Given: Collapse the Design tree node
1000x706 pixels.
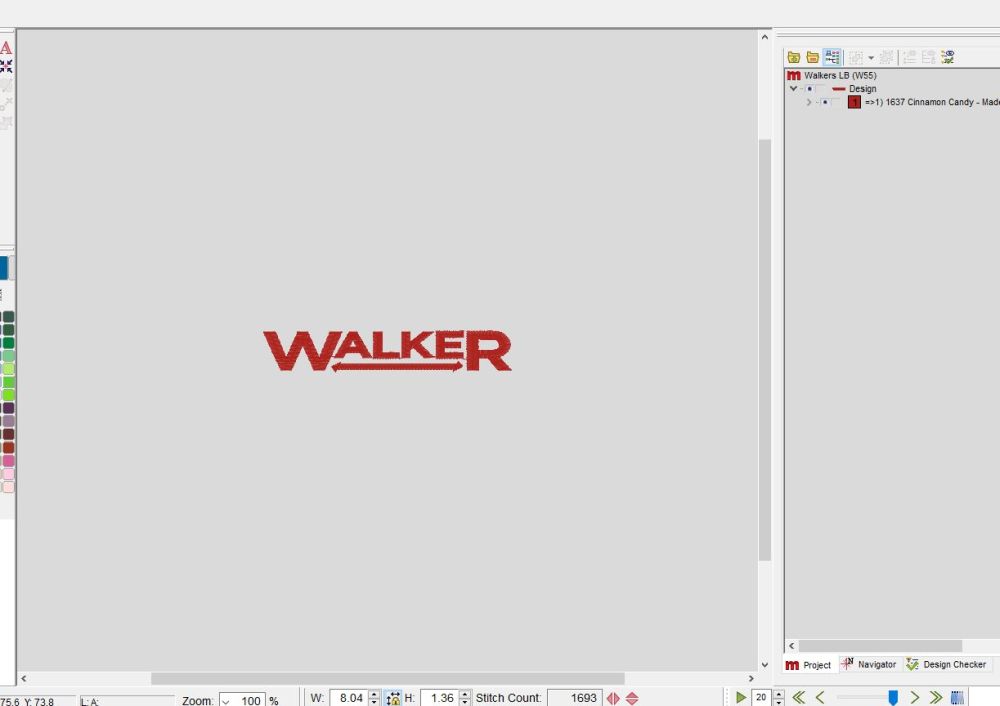Looking at the screenshot, I should 793,89.
